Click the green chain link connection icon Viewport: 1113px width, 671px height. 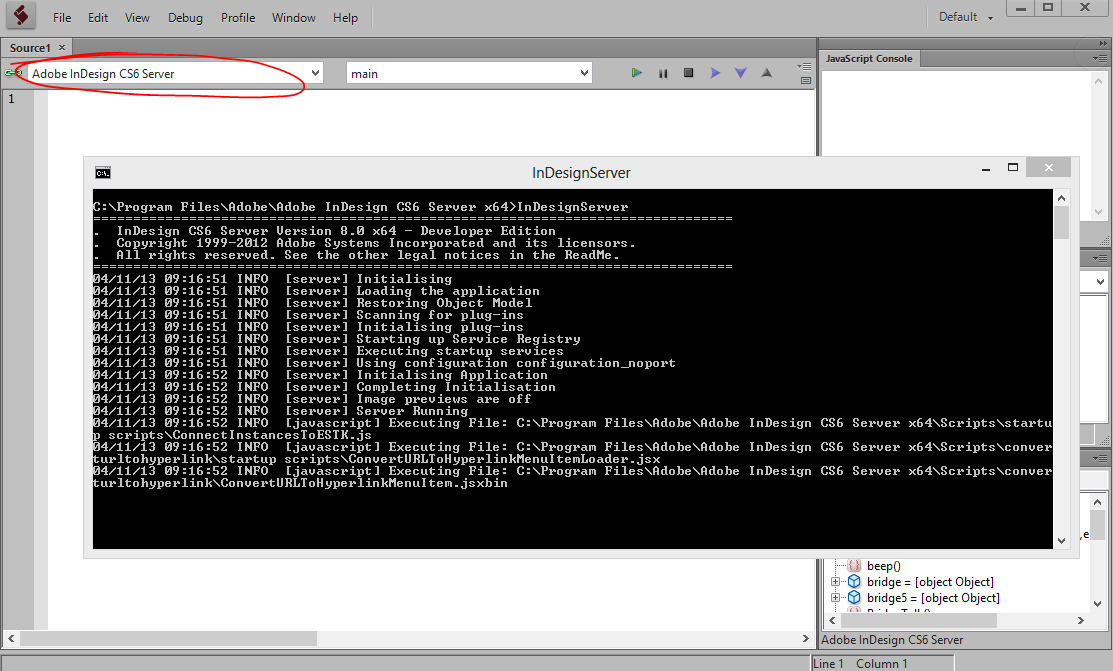point(13,72)
